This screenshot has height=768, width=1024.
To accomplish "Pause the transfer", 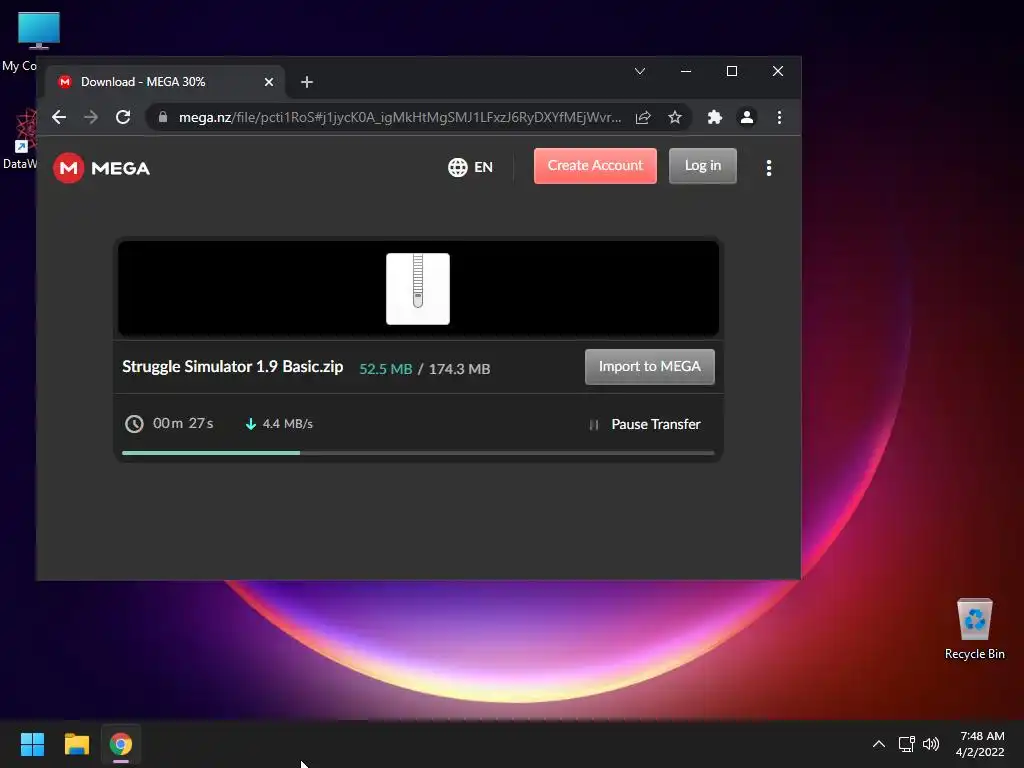I will click(645, 424).
